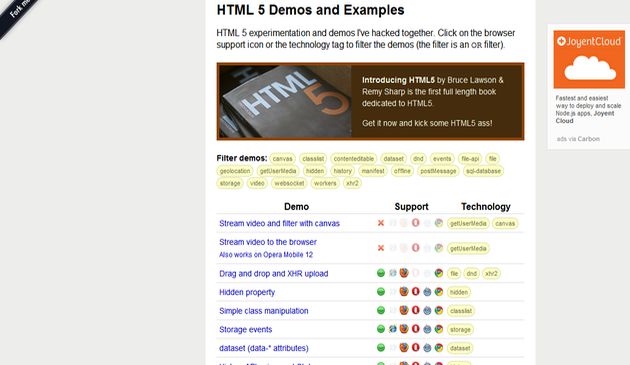This screenshot has height=365, width=630.
Task: Filter demos by the sql-database tag
Action: click(x=483, y=171)
